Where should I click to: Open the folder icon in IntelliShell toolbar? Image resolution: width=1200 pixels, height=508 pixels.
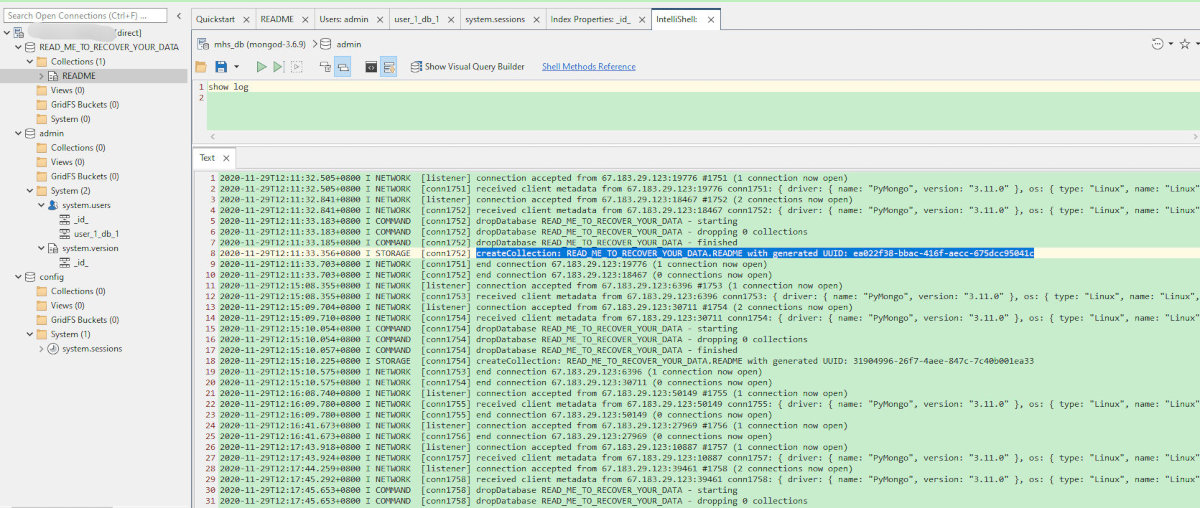(x=201, y=67)
